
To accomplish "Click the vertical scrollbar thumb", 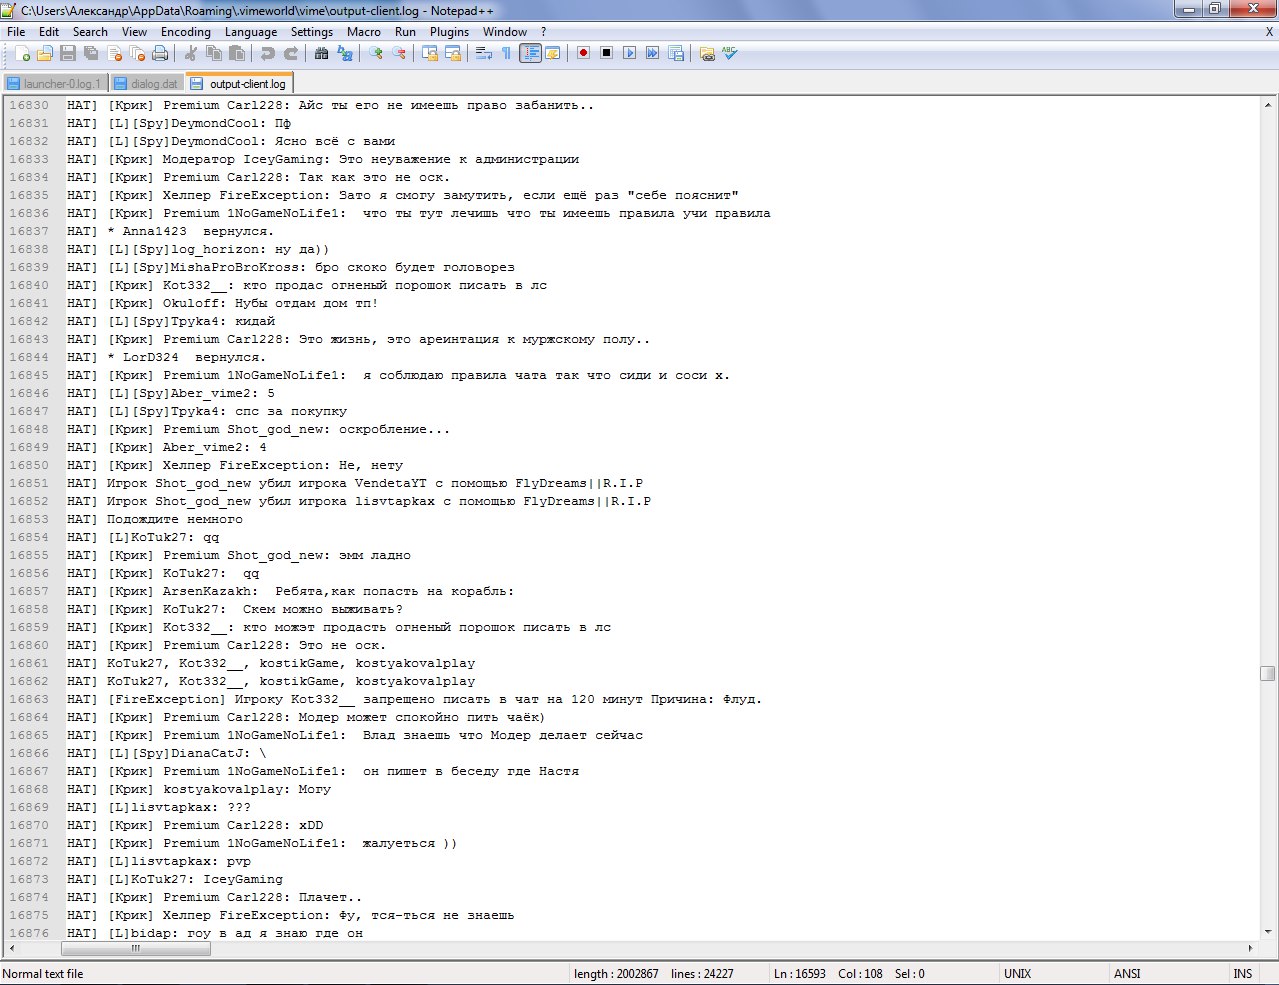I will pyautogui.click(x=1268, y=673).
